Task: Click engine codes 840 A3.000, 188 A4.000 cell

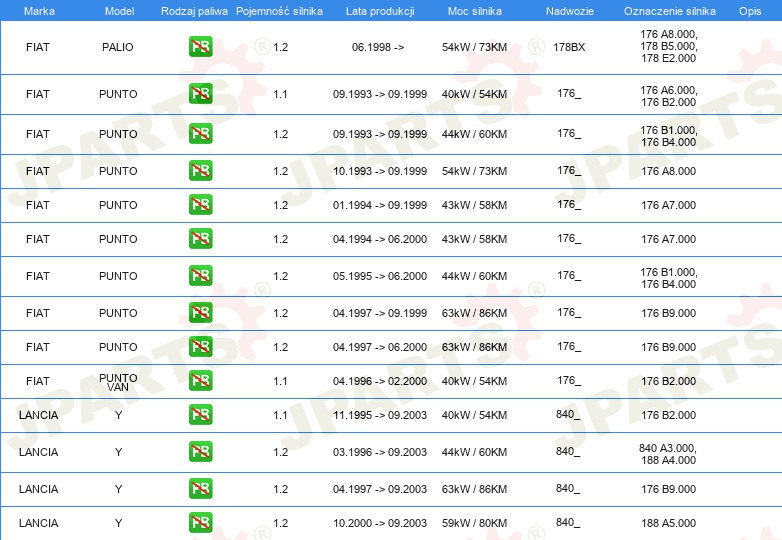Action: click(668, 454)
